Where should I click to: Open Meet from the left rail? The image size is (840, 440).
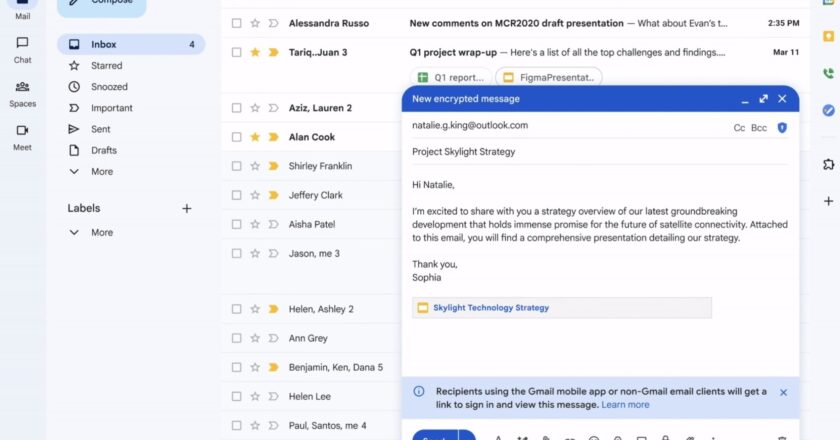click(x=22, y=136)
